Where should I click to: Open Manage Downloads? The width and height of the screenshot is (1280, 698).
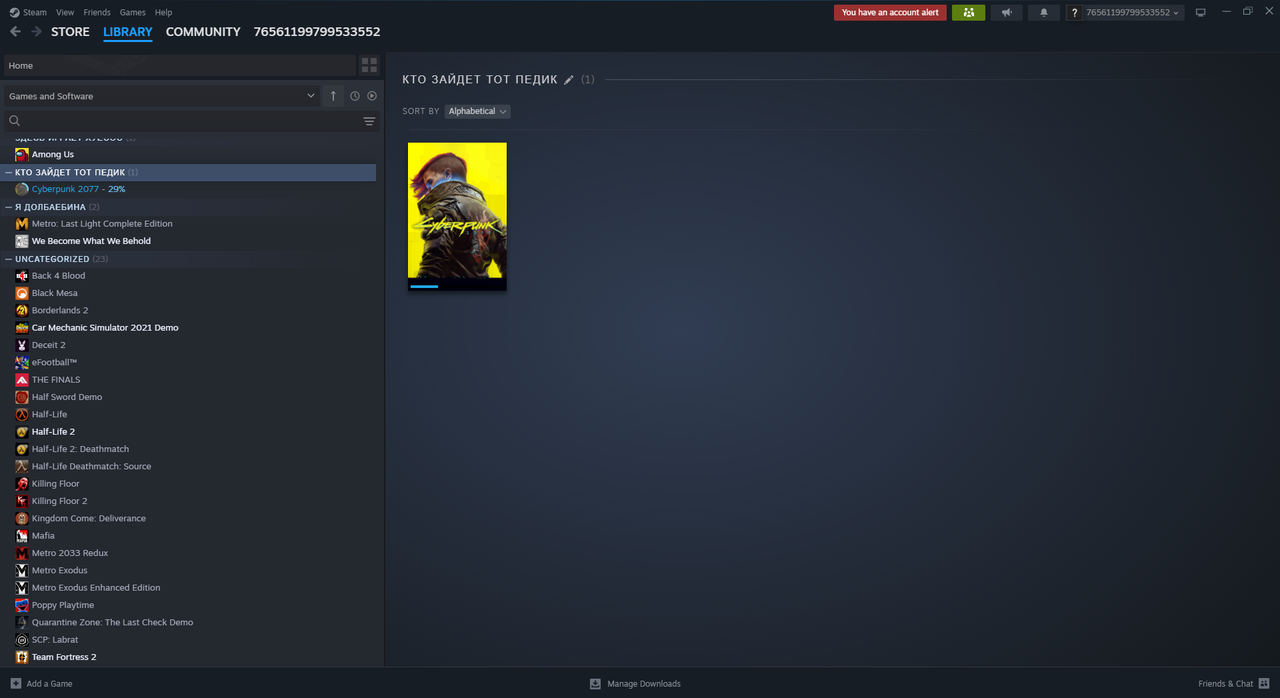pyautogui.click(x=635, y=684)
